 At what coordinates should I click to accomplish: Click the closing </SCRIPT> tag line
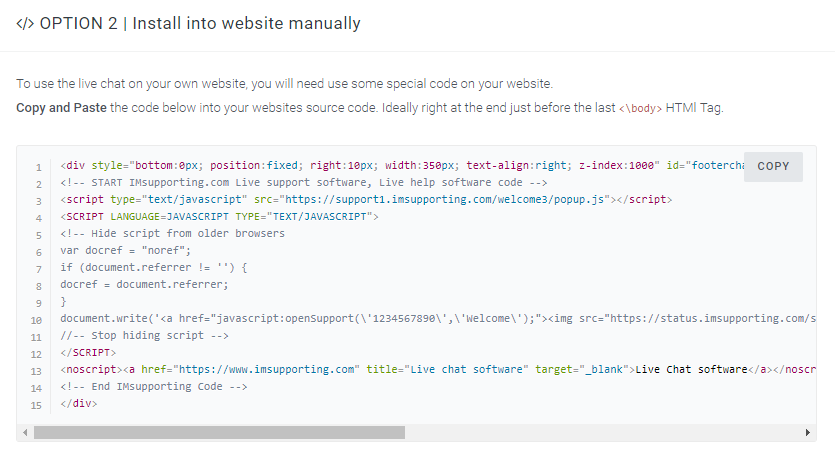point(88,352)
